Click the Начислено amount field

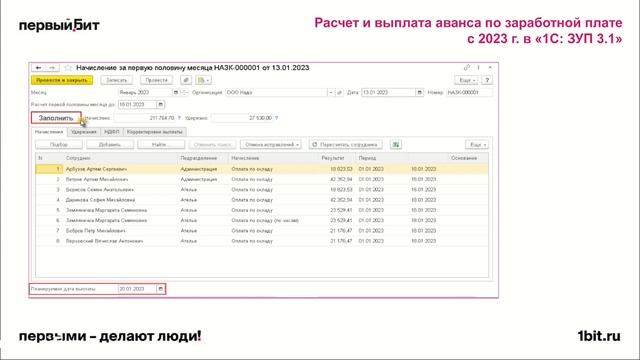[144, 118]
